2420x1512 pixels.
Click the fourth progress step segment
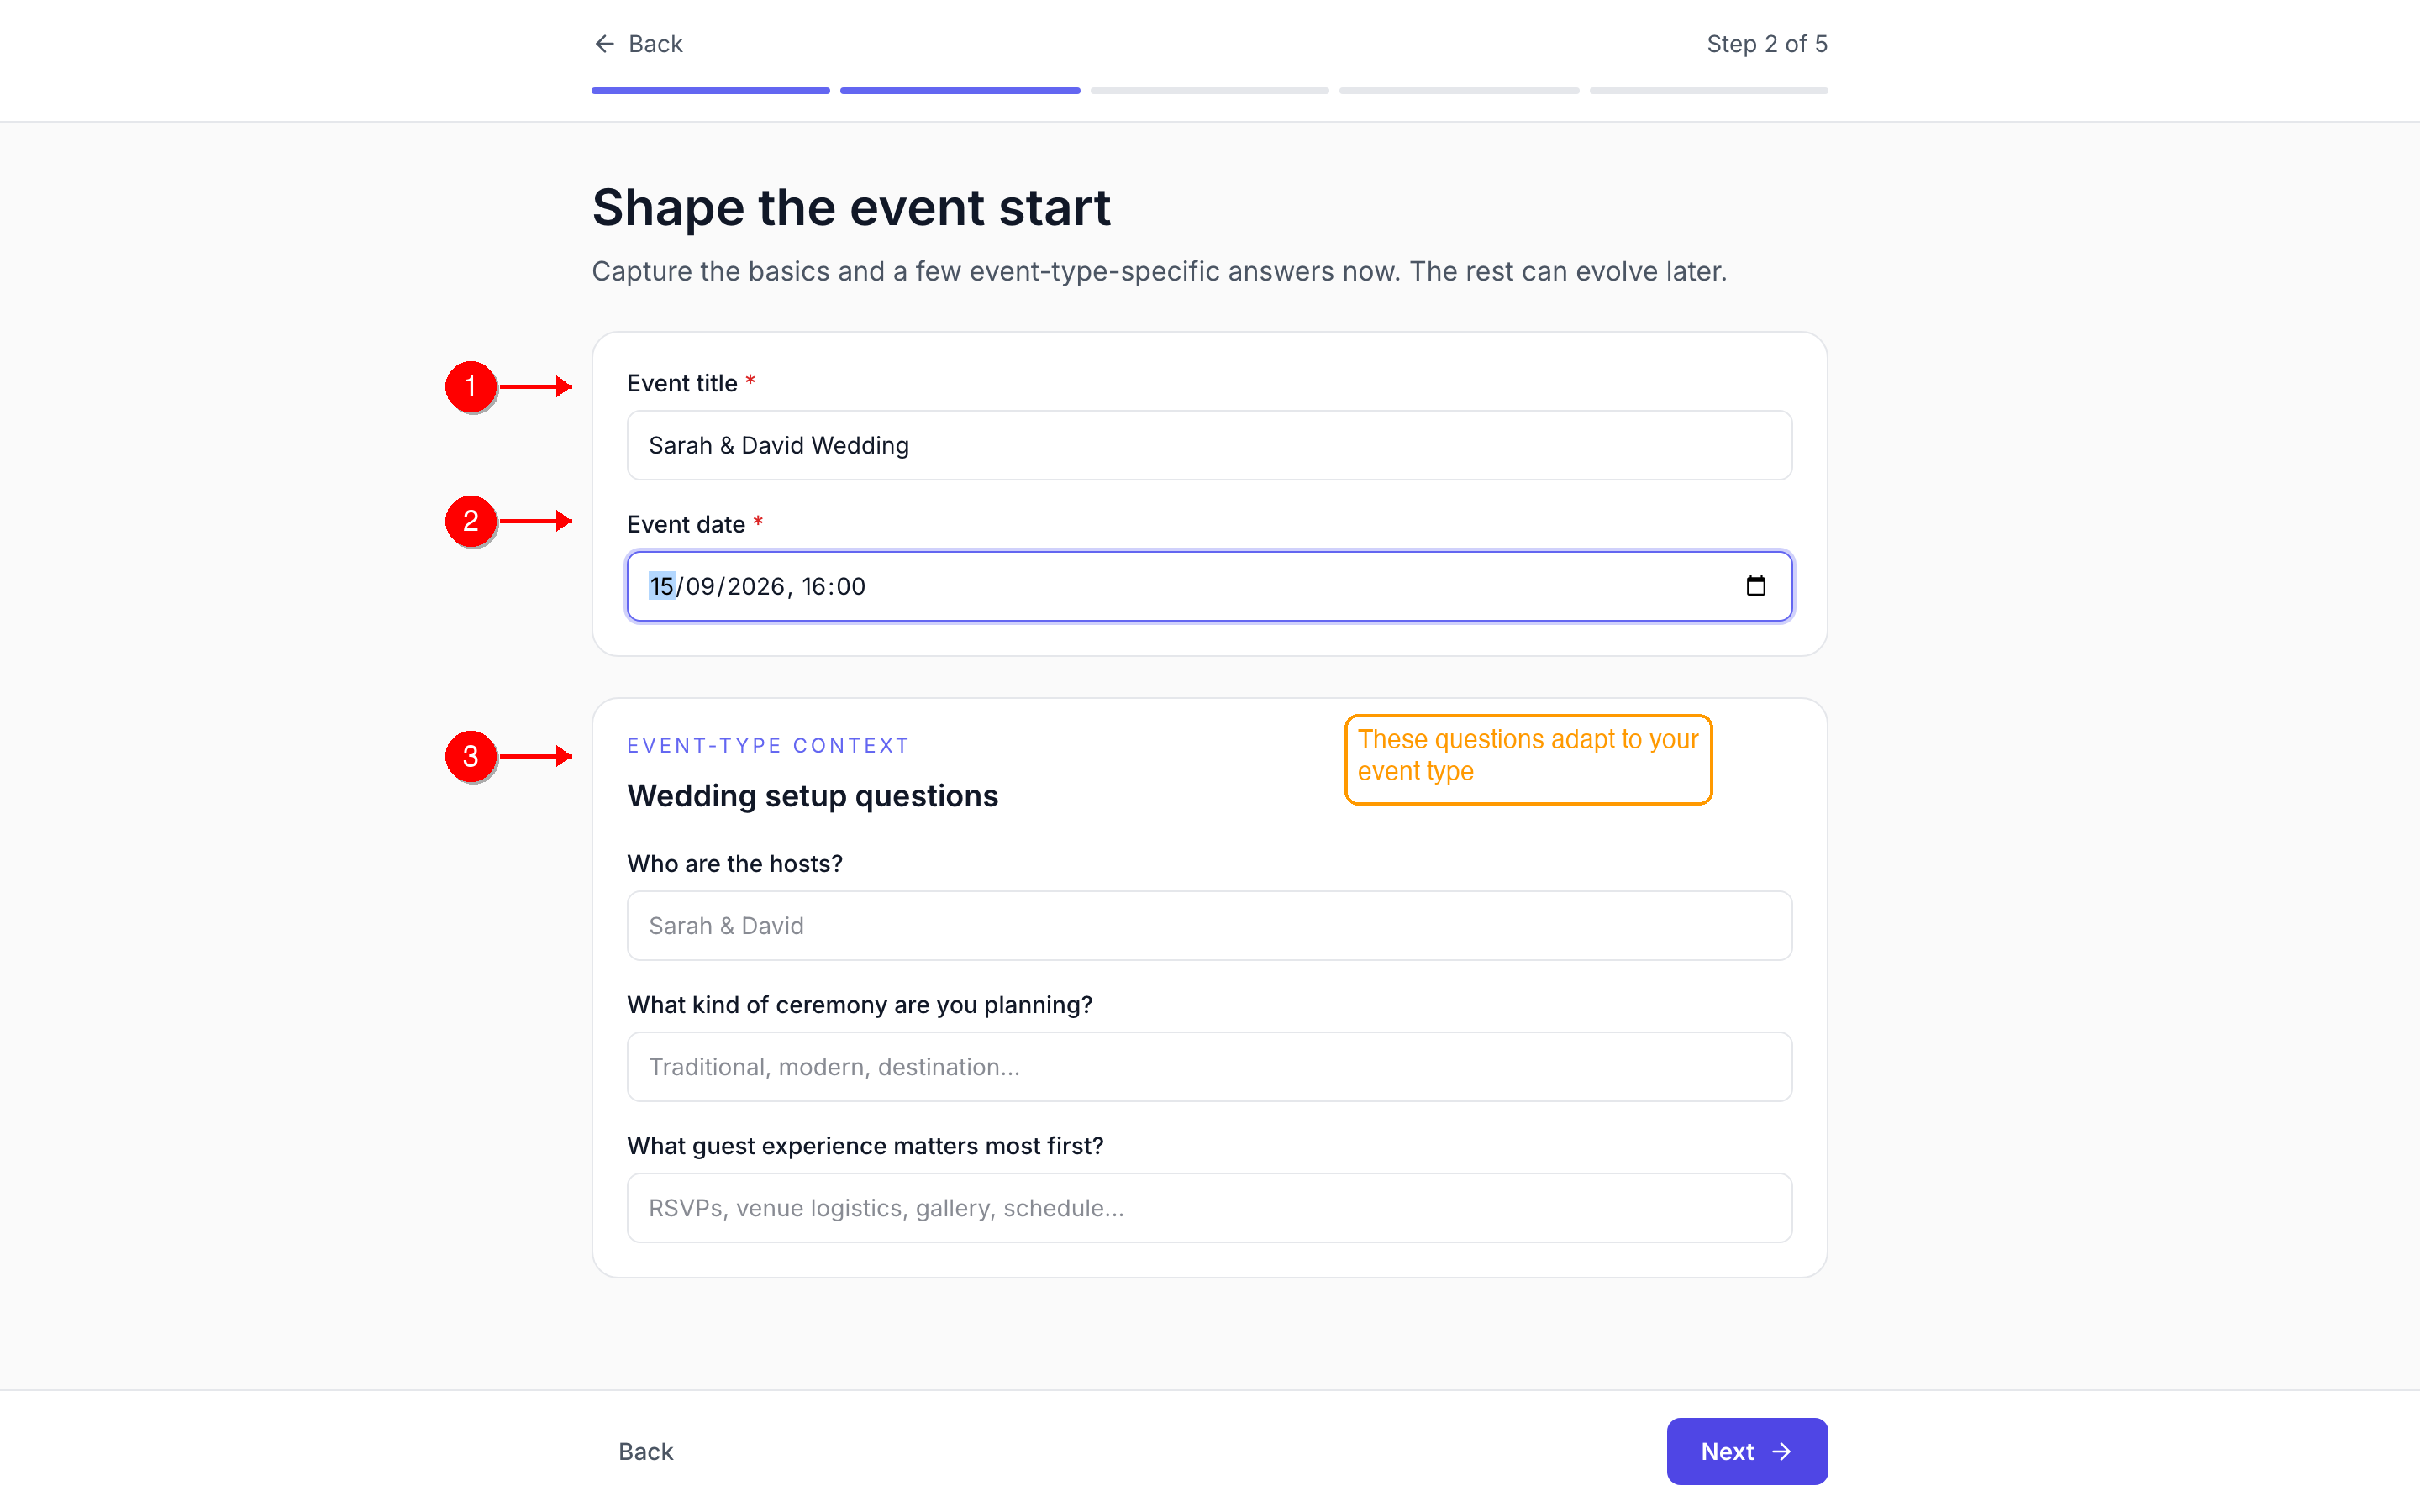pyautogui.click(x=1459, y=91)
